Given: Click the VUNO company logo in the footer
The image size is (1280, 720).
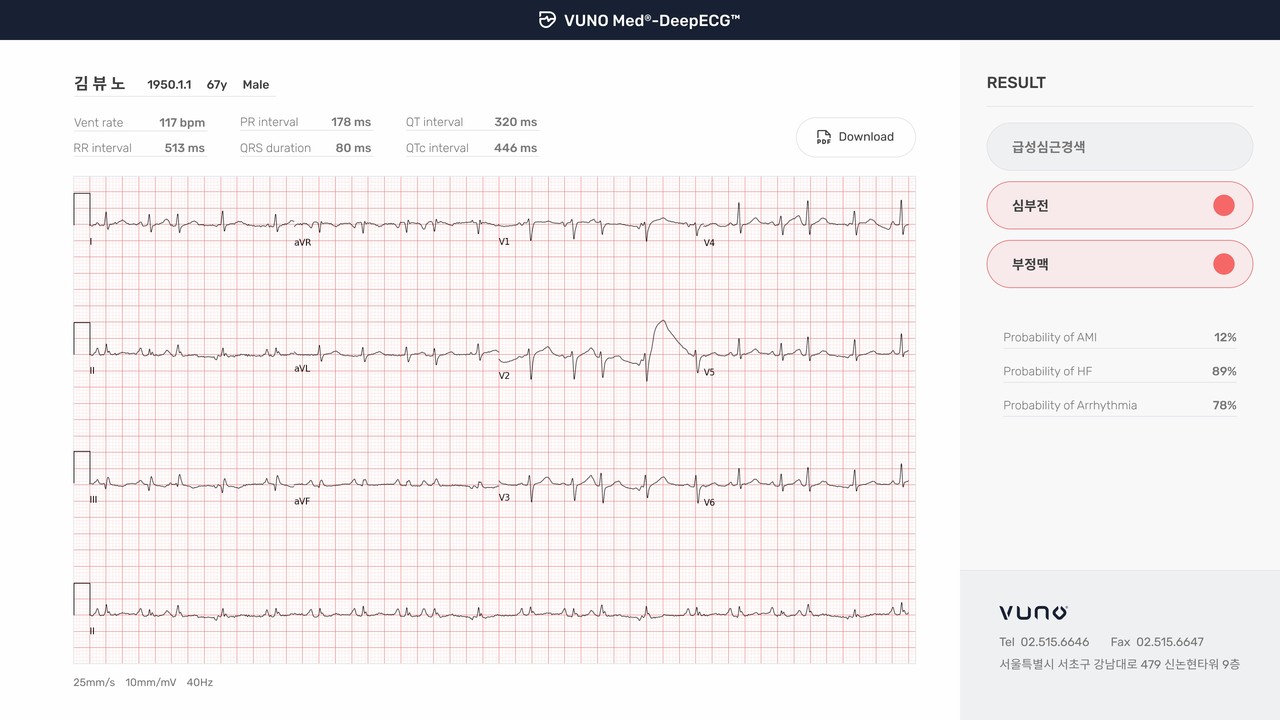Looking at the screenshot, I should 1031,611.
